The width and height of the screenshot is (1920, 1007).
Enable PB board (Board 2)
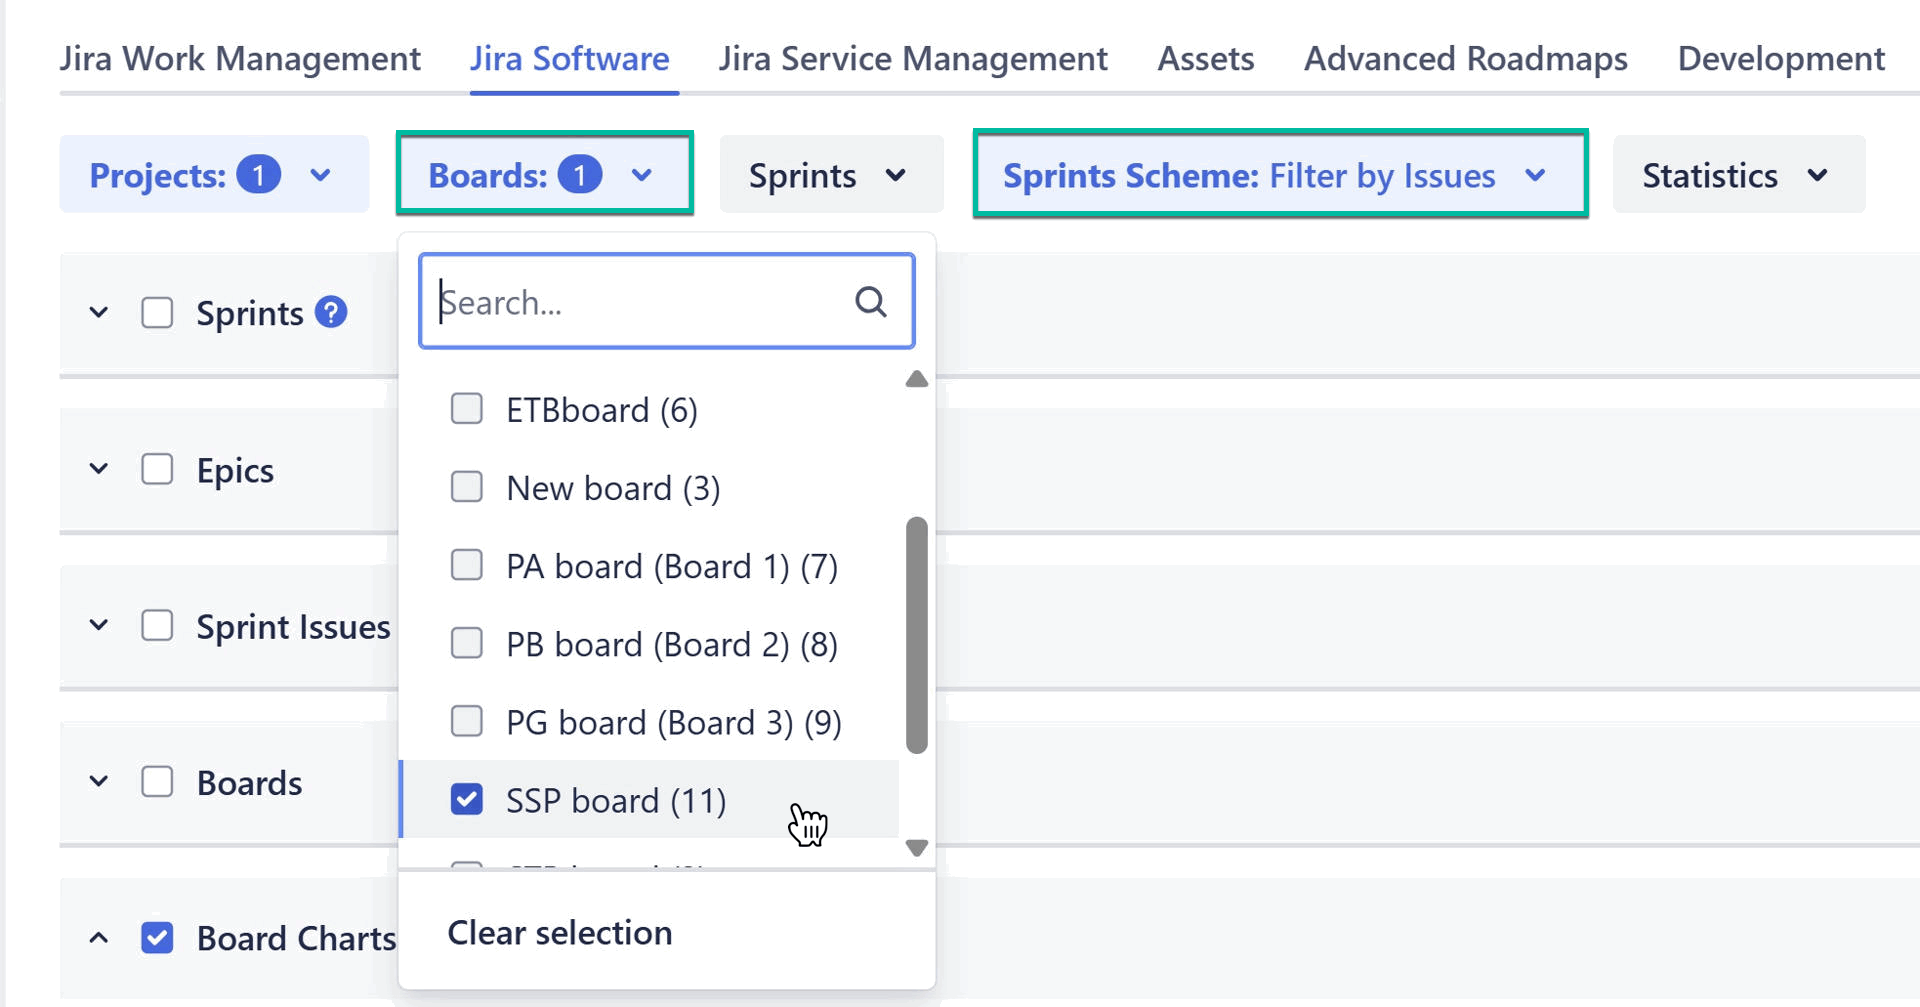click(x=466, y=643)
